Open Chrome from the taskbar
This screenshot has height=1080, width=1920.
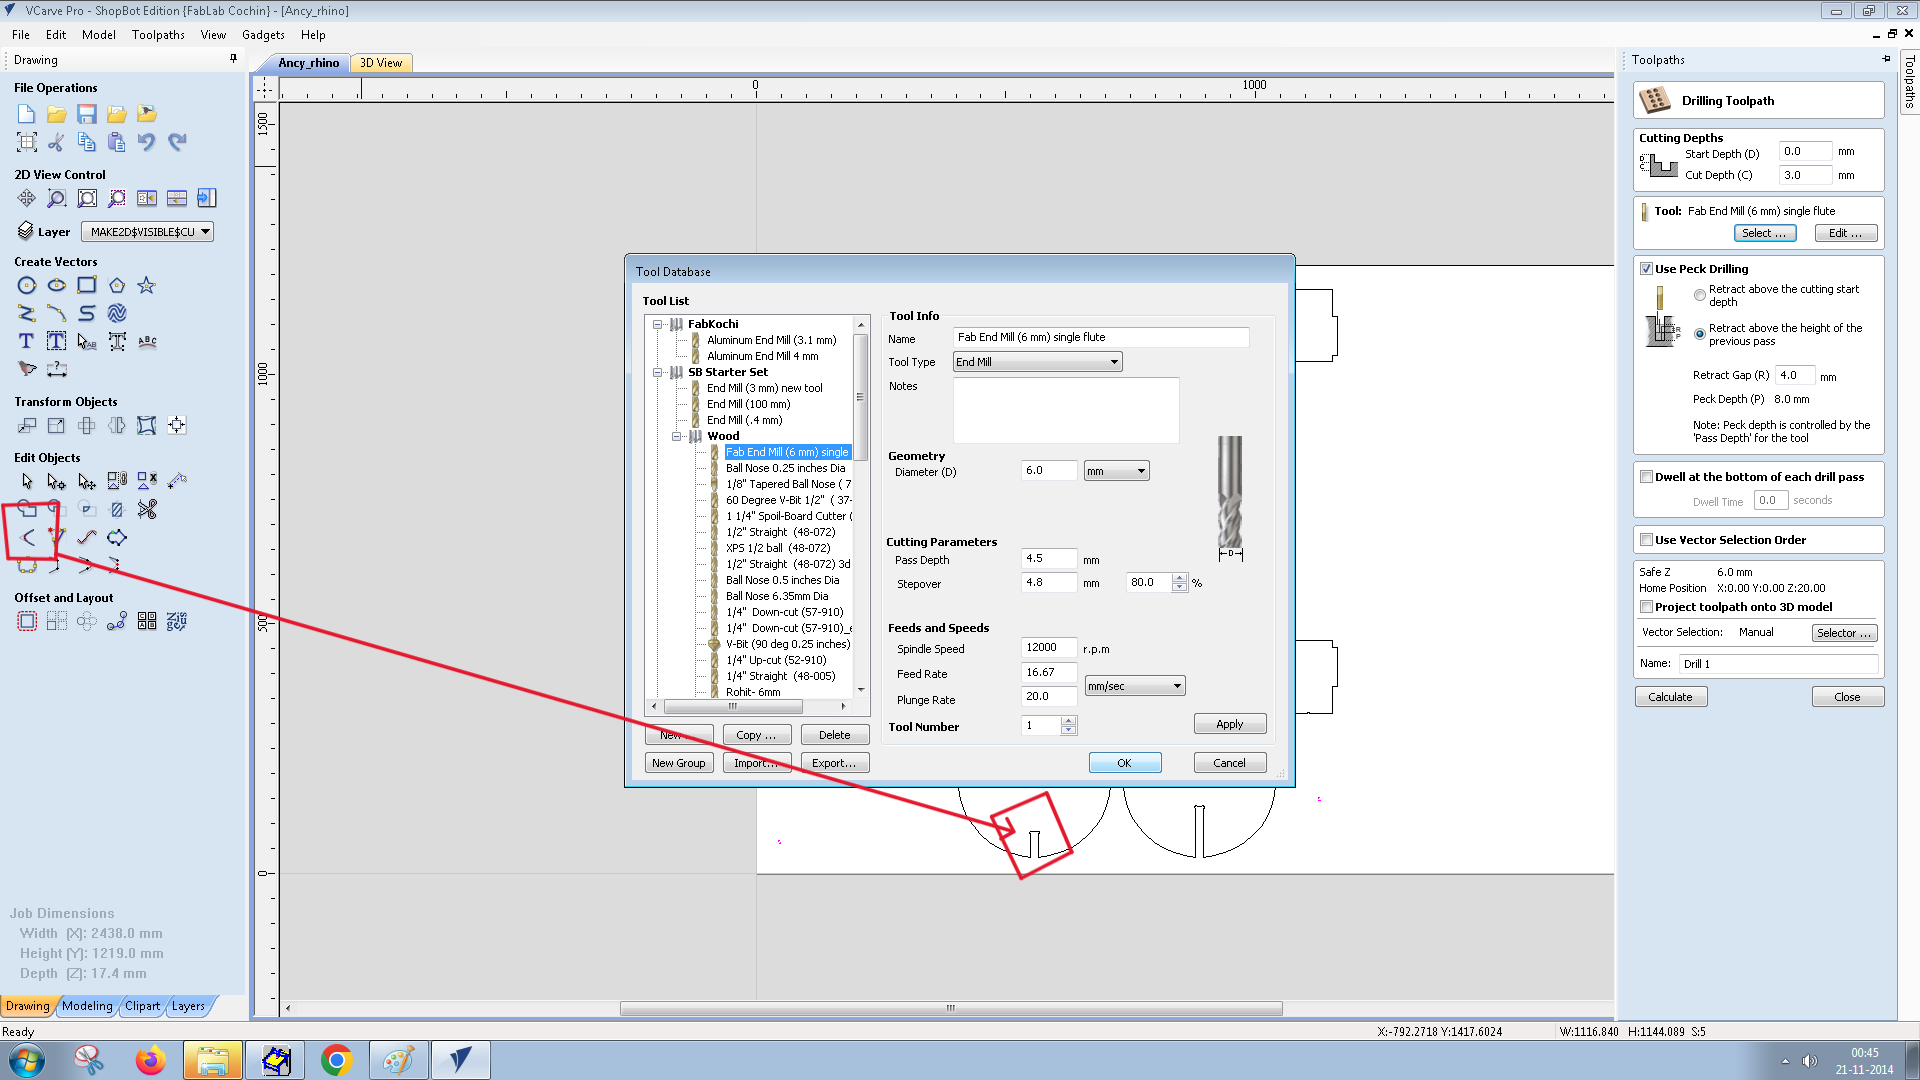tap(337, 1060)
